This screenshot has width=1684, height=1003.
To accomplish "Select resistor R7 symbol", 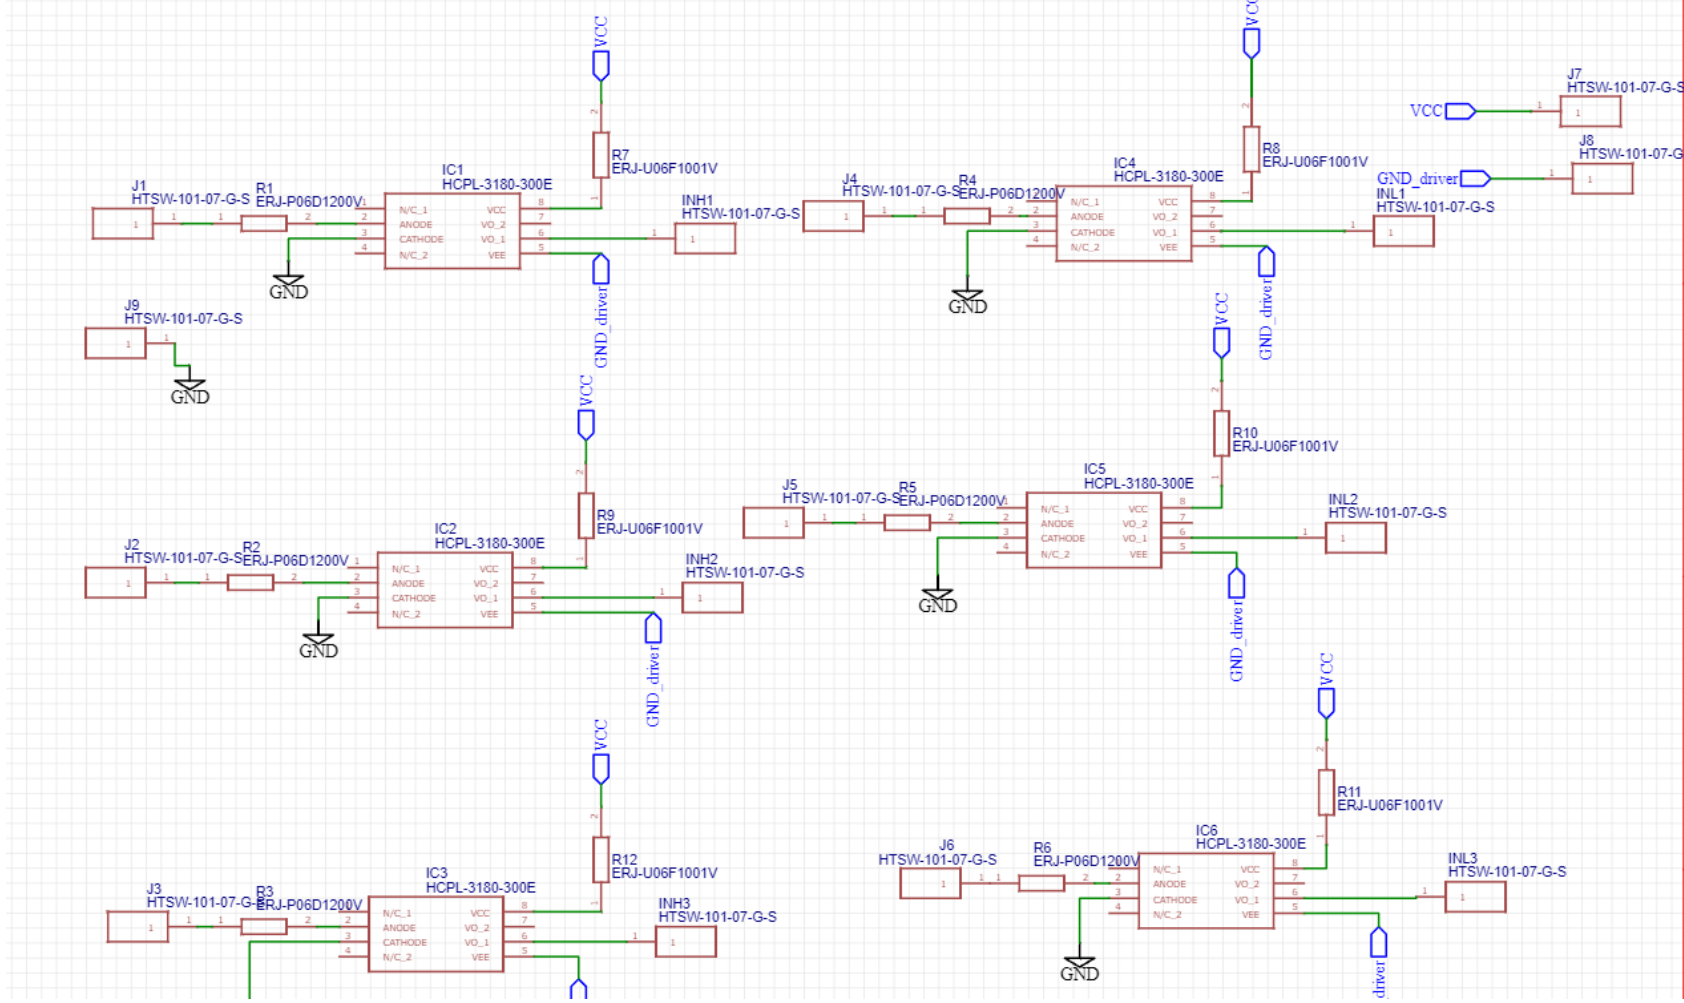I will (x=600, y=155).
